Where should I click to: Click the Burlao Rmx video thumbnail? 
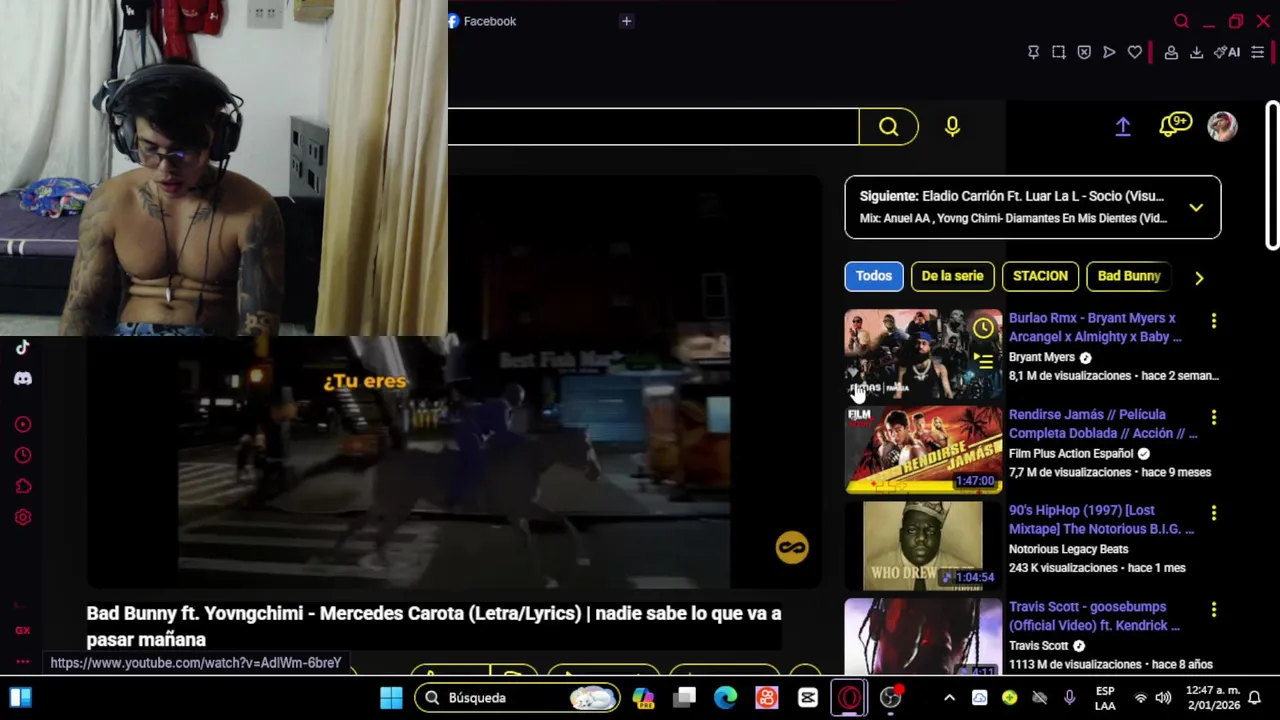click(x=923, y=354)
